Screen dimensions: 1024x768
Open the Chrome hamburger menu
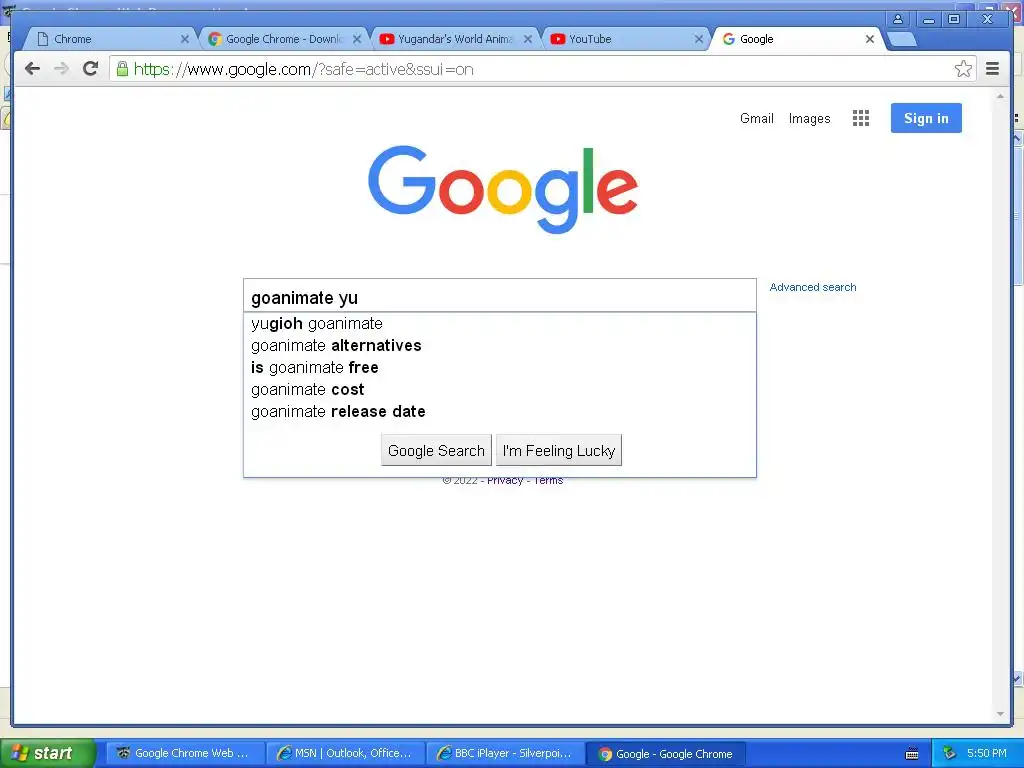pos(993,69)
